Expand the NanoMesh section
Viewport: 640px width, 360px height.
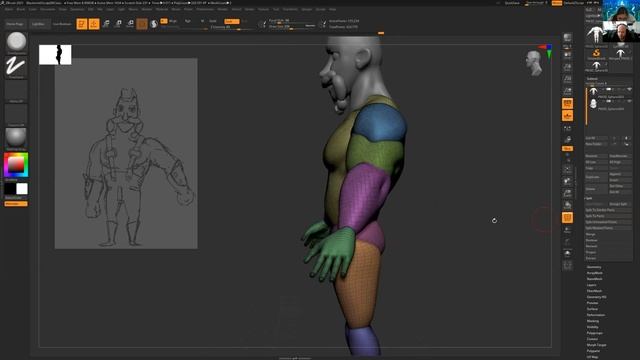[594, 279]
